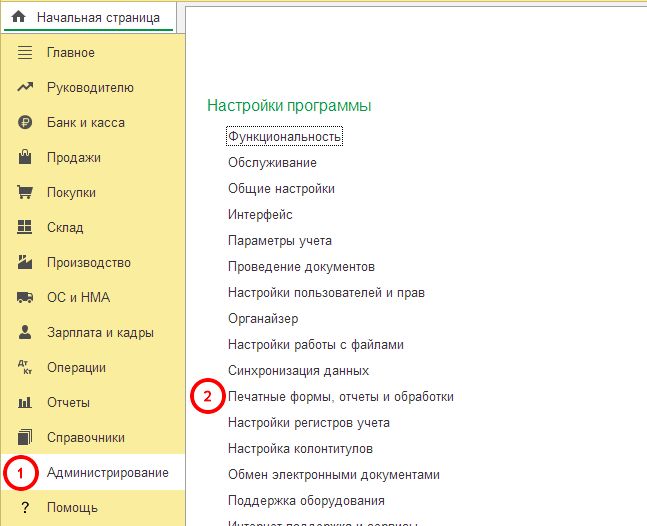The height and width of the screenshot is (526, 647).
Task: Click the person icon for Зарплата и кадры
Action: click(x=25, y=332)
